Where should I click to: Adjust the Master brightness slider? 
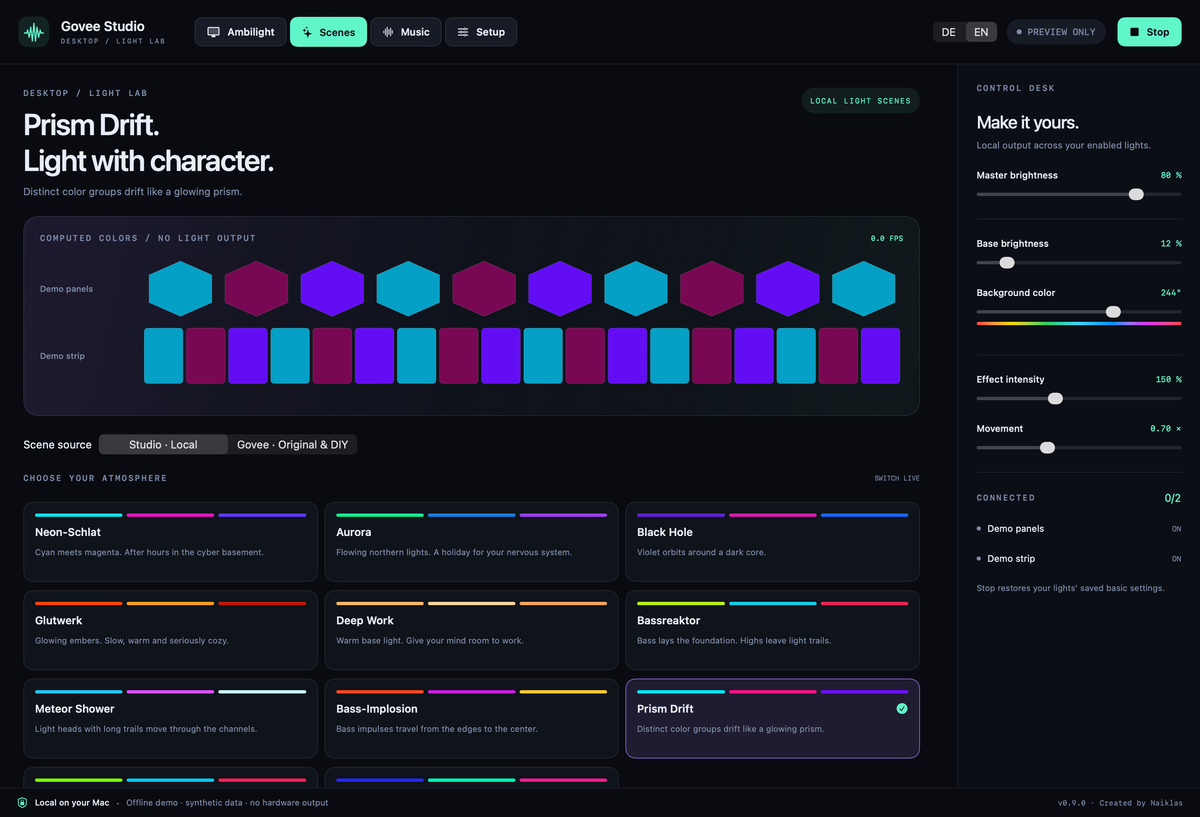(x=1079, y=194)
